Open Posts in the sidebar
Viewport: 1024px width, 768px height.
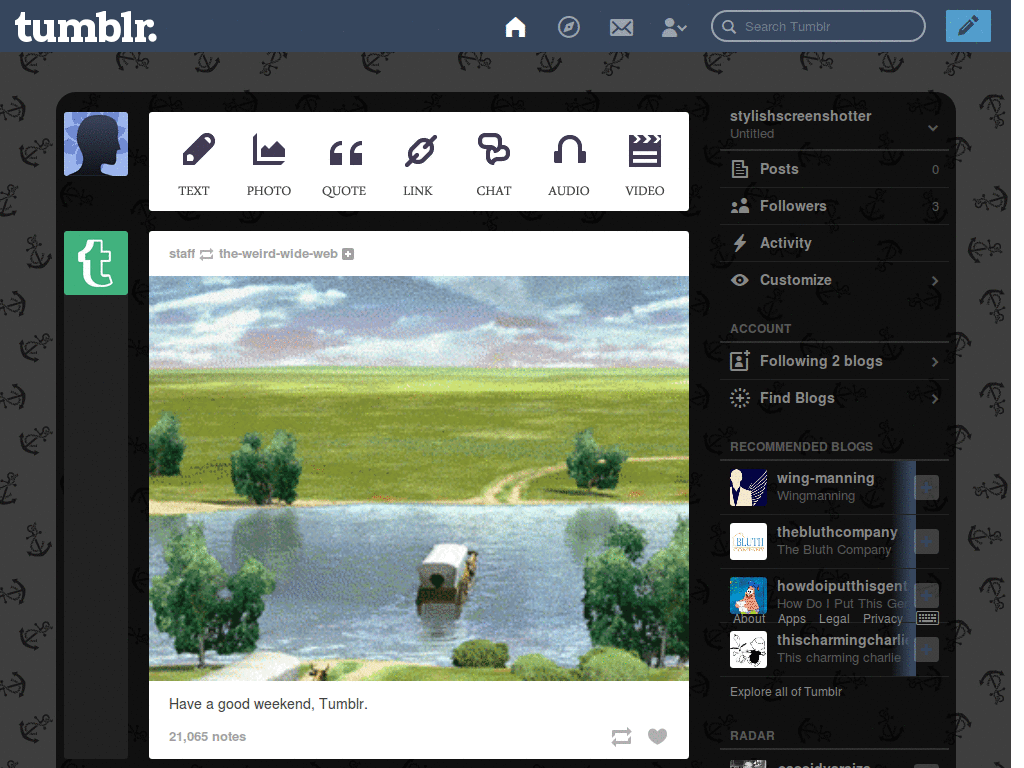click(x=835, y=169)
